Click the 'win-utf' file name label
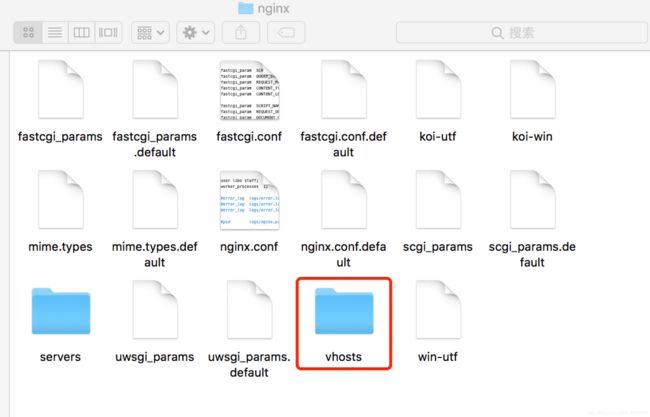650x417 pixels. [x=438, y=357]
